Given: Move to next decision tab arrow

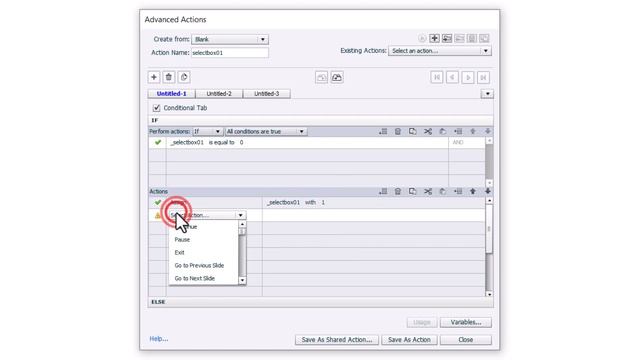Looking at the screenshot, I should pyautogui.click(x=468, y=77).
